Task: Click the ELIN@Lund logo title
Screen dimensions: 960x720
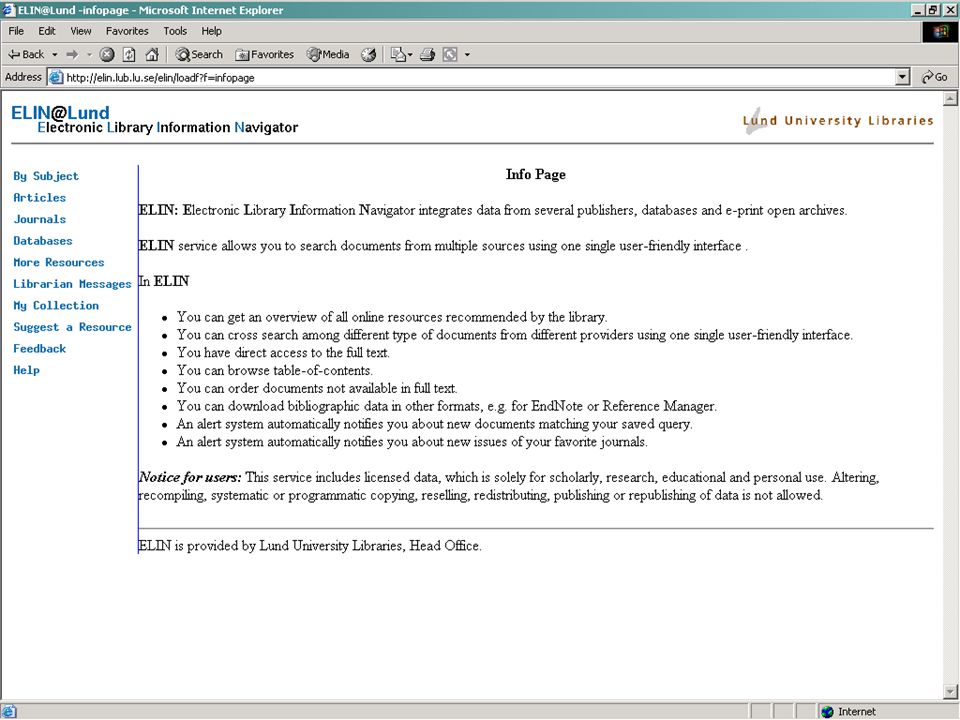Action: point(60,113)
